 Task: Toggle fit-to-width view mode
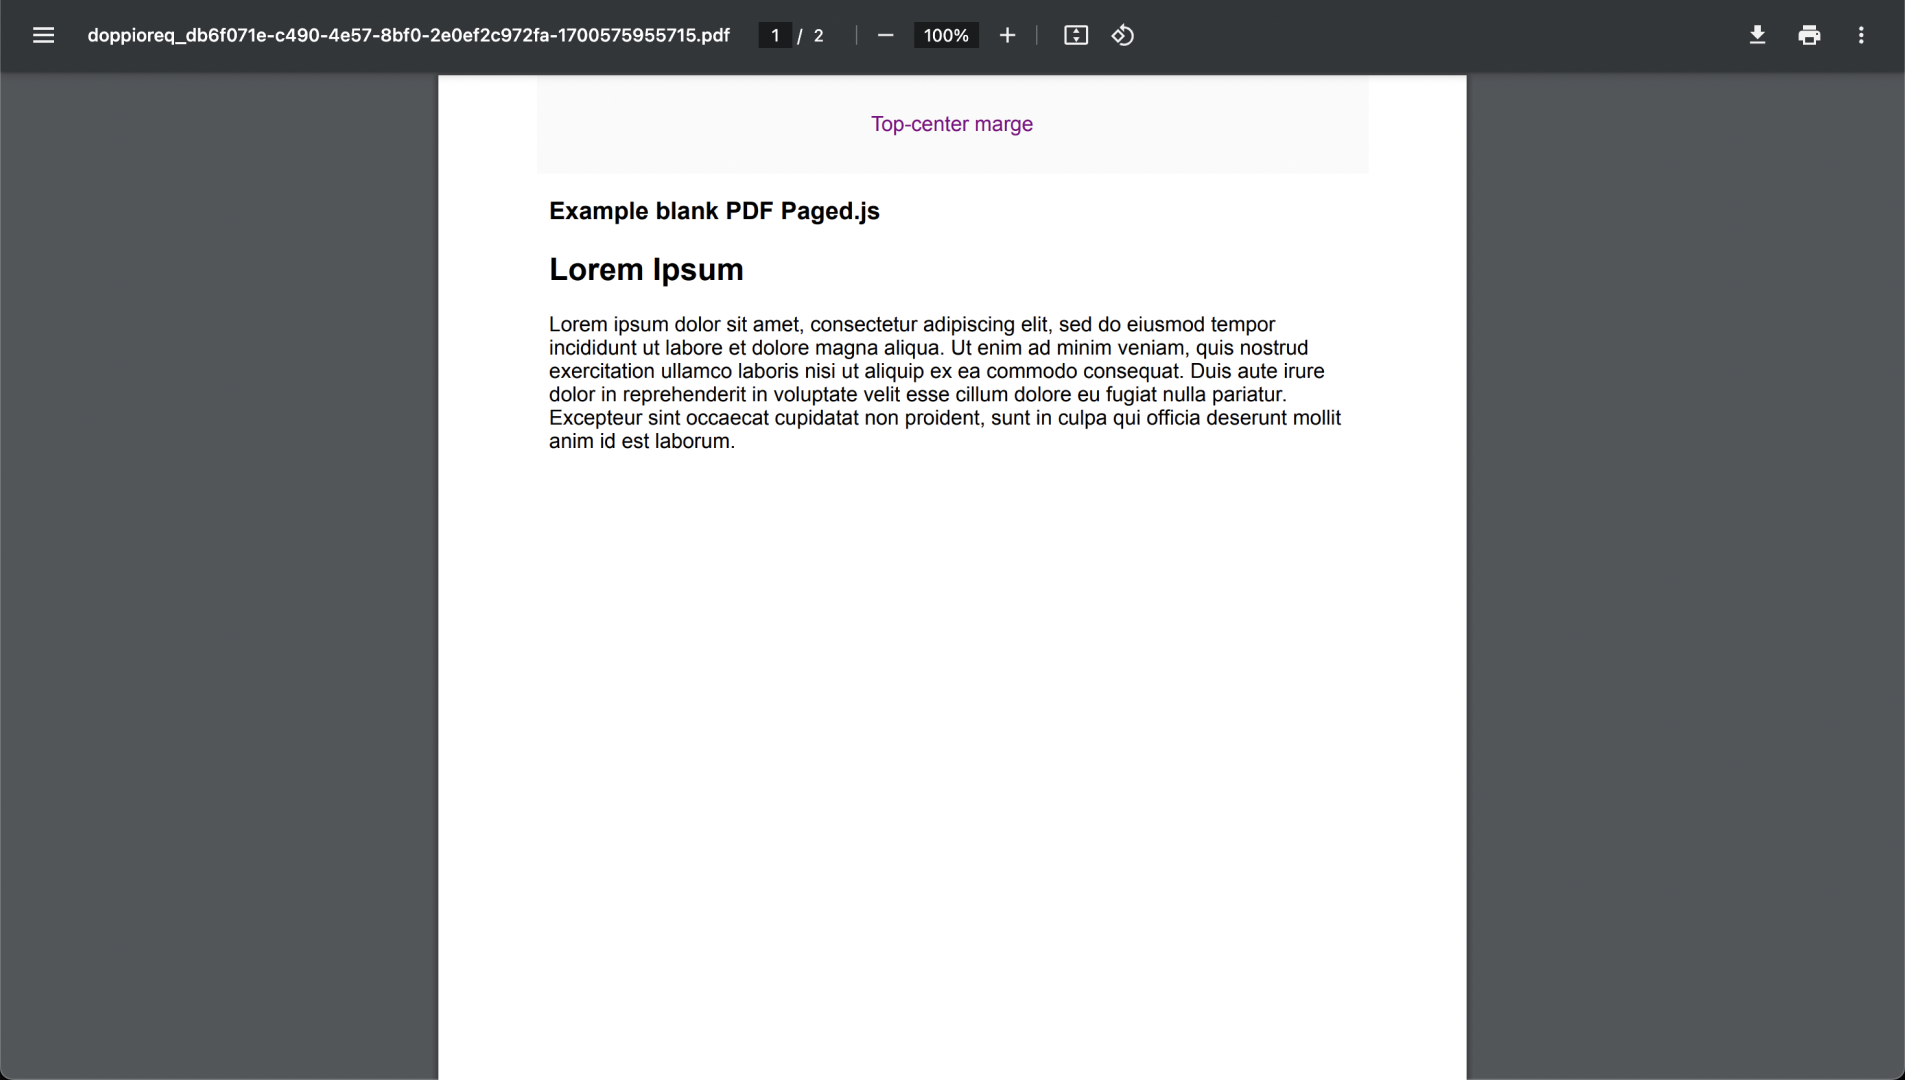pyautogui.click(x=1075, y=35)
